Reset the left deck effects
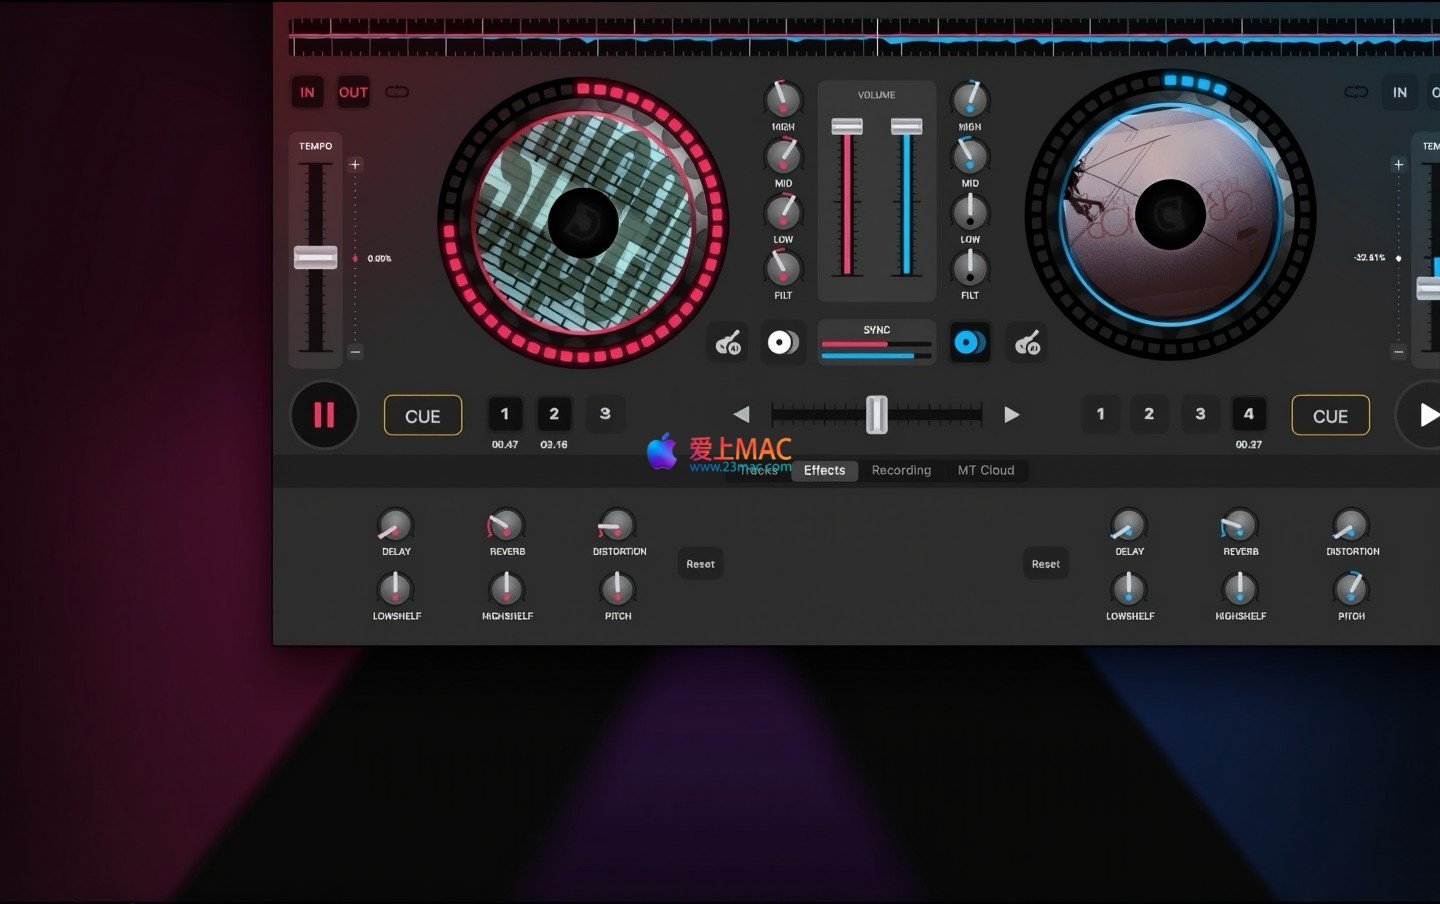 pos(700,564)
